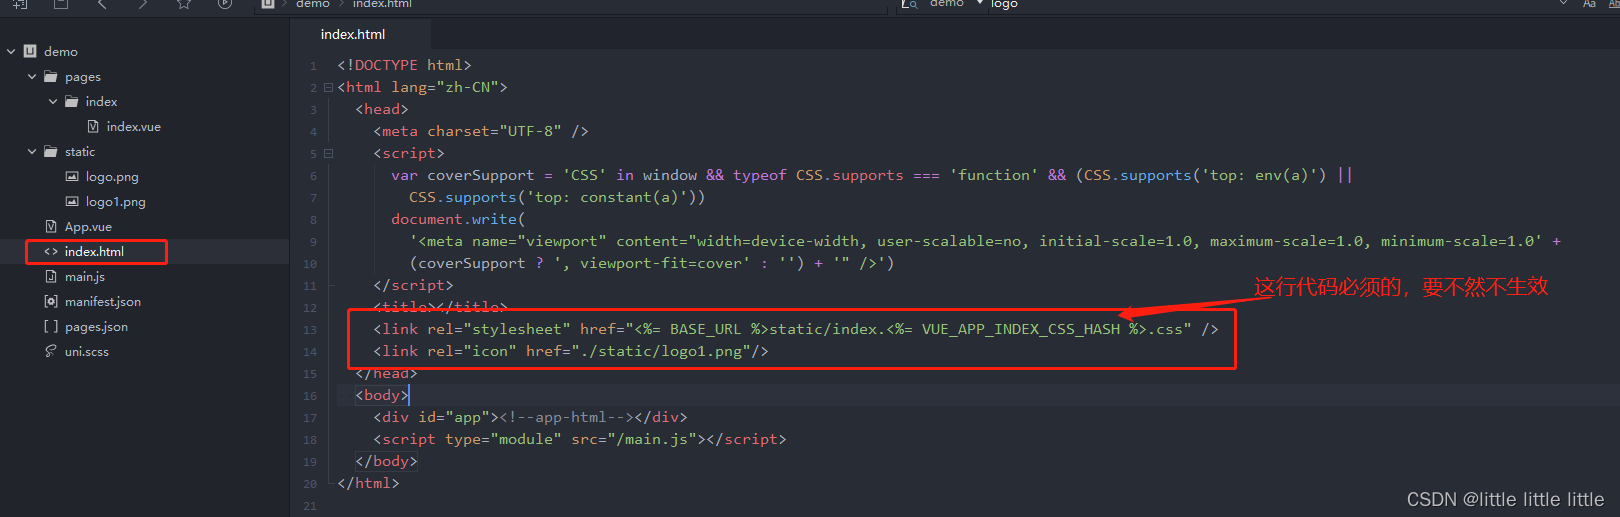Click the link rel="icon" logo1.png line
Image resolution: width=1620 pixels, height=517 pixels.
(571, 351)
